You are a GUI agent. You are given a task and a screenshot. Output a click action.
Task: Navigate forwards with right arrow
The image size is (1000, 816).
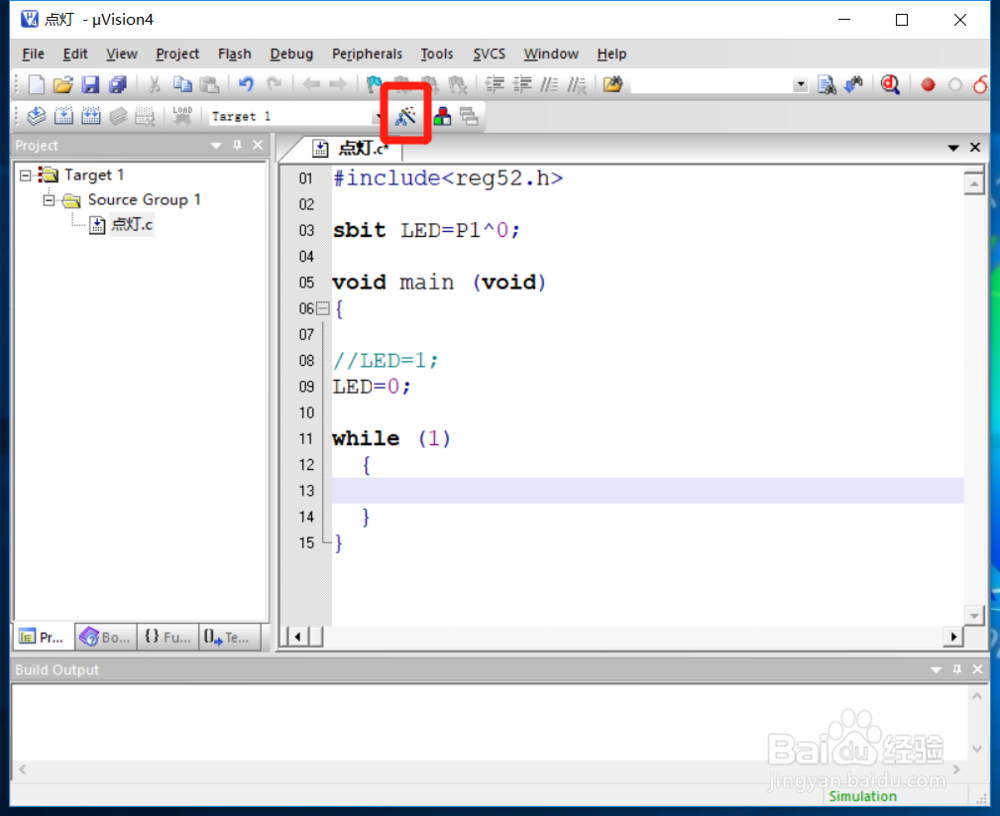(337, 84)
